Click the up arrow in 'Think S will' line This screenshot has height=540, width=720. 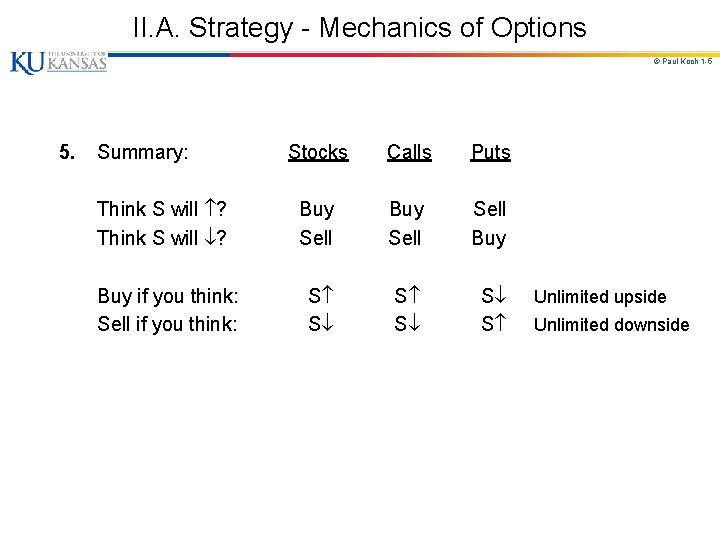(210, 209)
